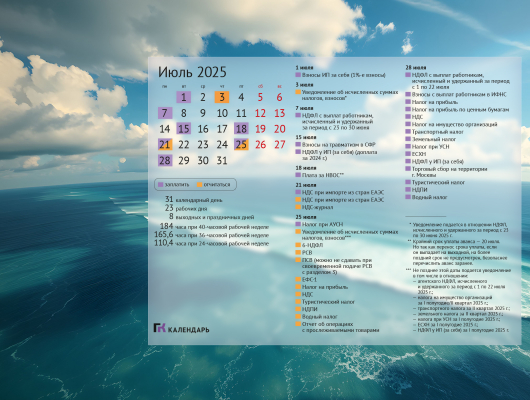Click the ГК Календарь logo

pyautogui.click(x=182, y=328)
